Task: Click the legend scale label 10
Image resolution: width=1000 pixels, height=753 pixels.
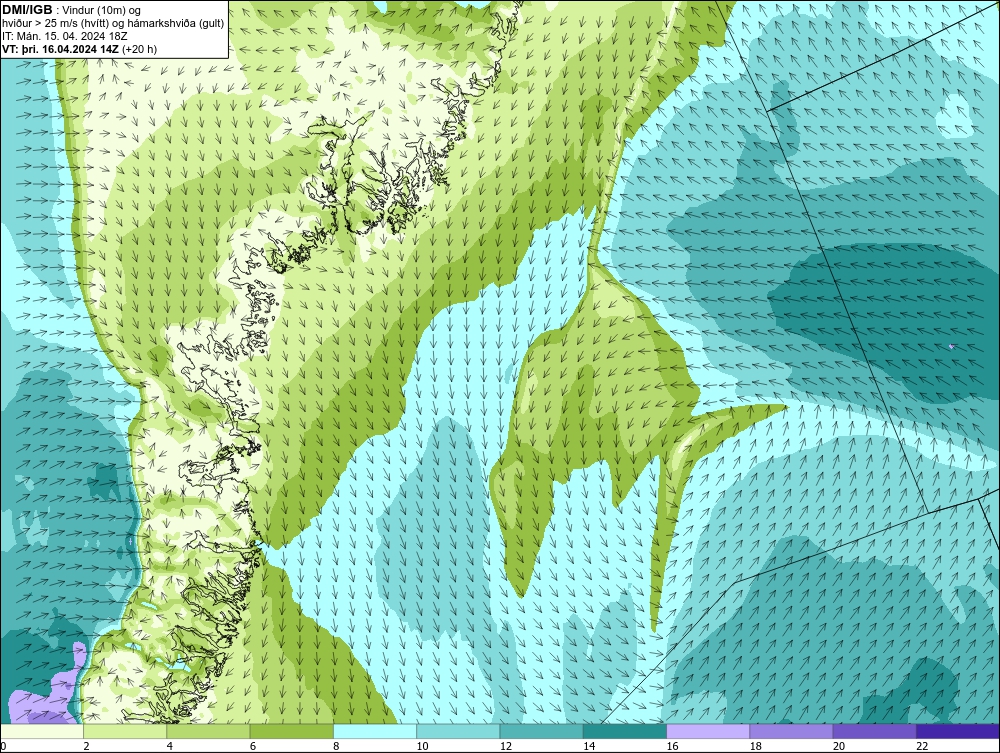Action: click(x=422, y=746)
